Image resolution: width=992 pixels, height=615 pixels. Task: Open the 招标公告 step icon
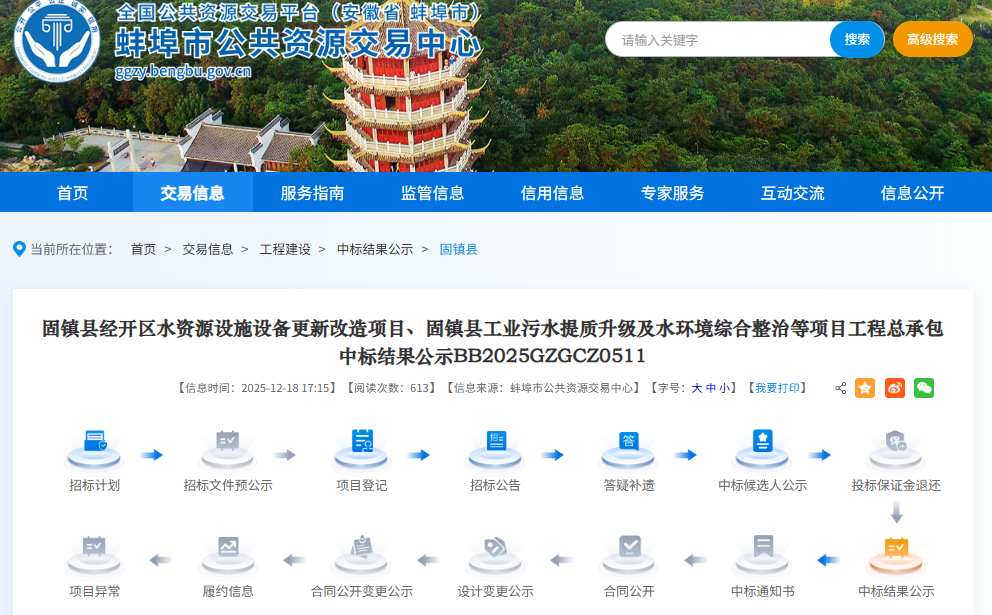(495, 448)
